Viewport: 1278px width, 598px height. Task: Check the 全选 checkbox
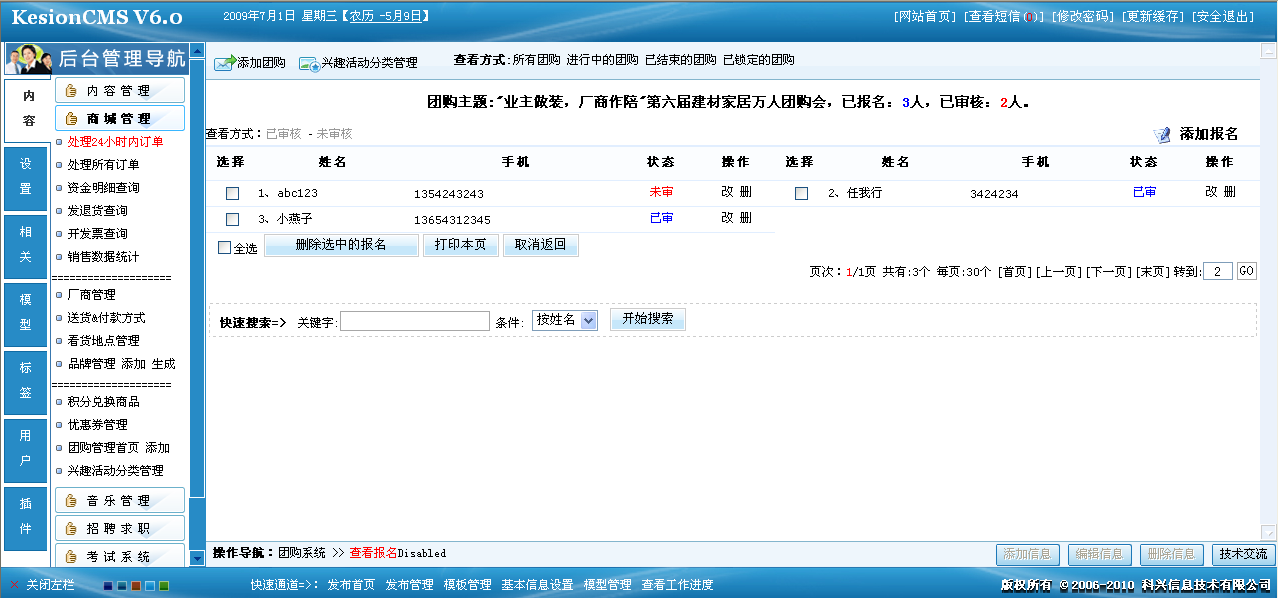[x=224, y=244]
